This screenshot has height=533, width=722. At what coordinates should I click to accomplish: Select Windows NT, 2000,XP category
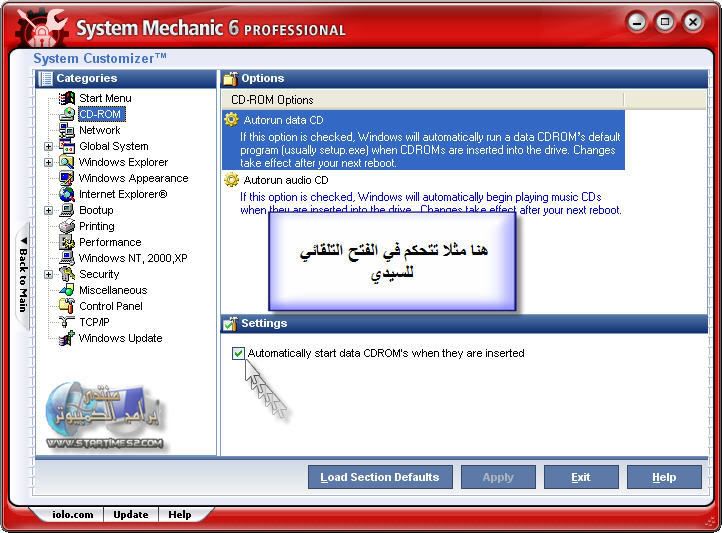click(x=133, y=258)
